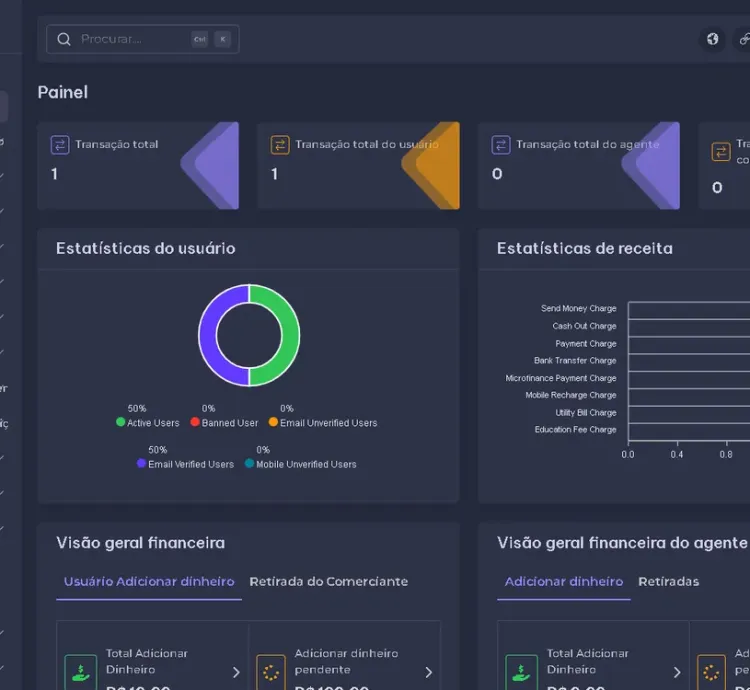Toggle Mobile Unverified Users teal dot
This screenshot has height=690, width=750.
click(249, 463)
